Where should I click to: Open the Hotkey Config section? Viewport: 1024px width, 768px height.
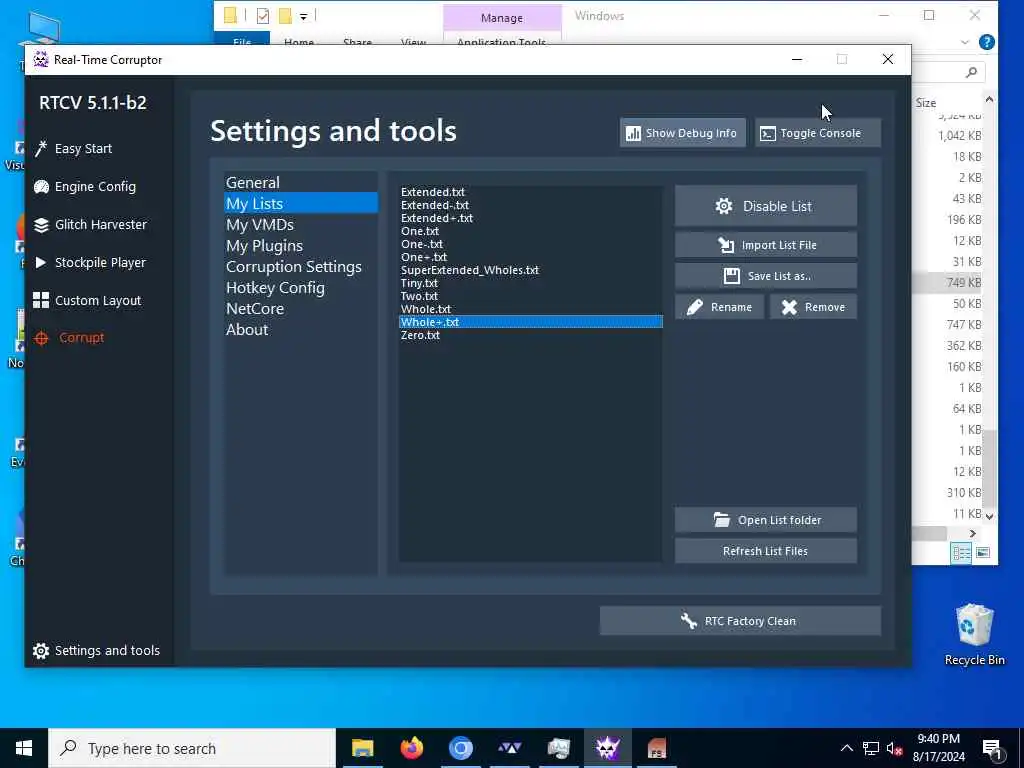(300, 287)
